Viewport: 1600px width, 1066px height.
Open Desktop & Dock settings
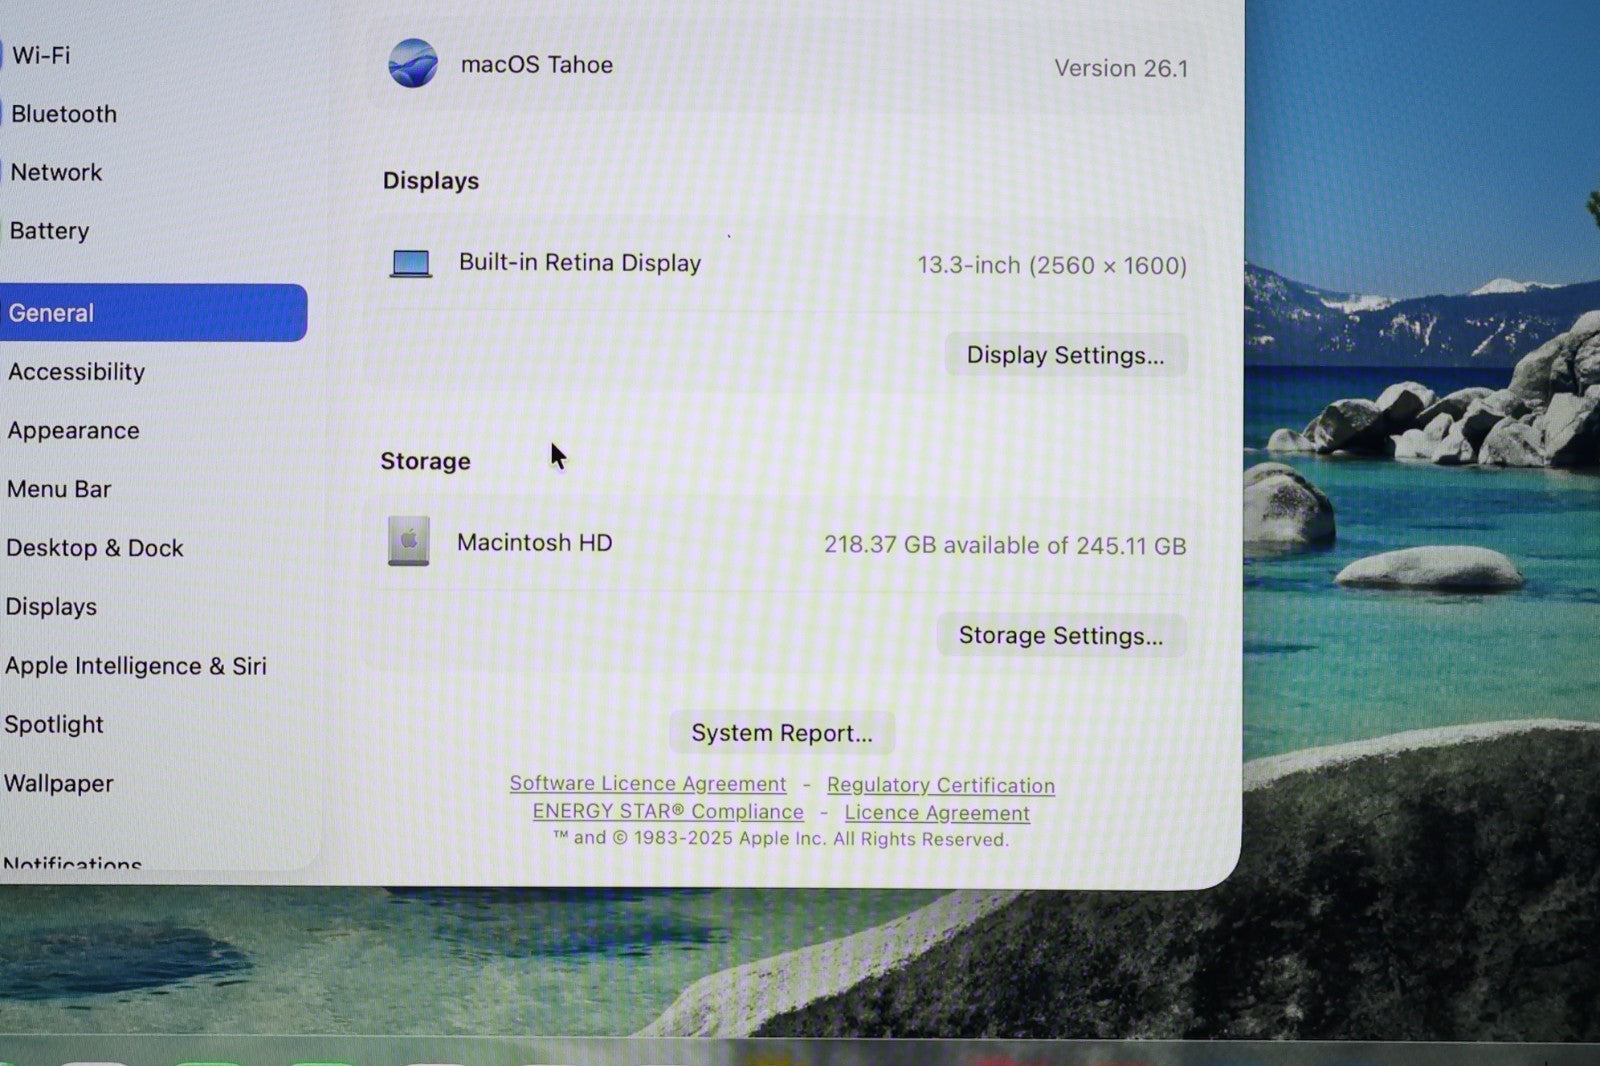tap(94, 548)
